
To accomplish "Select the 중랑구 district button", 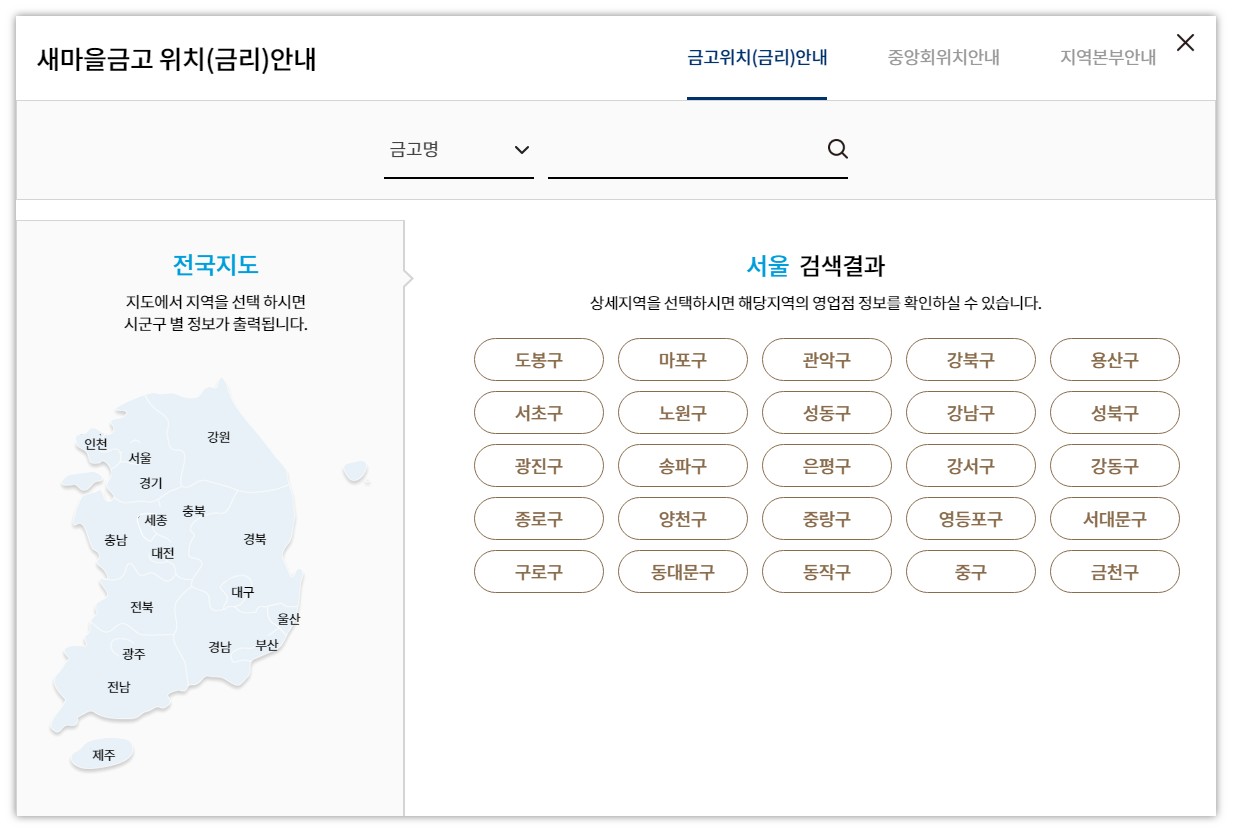I will tap(827, 519).
